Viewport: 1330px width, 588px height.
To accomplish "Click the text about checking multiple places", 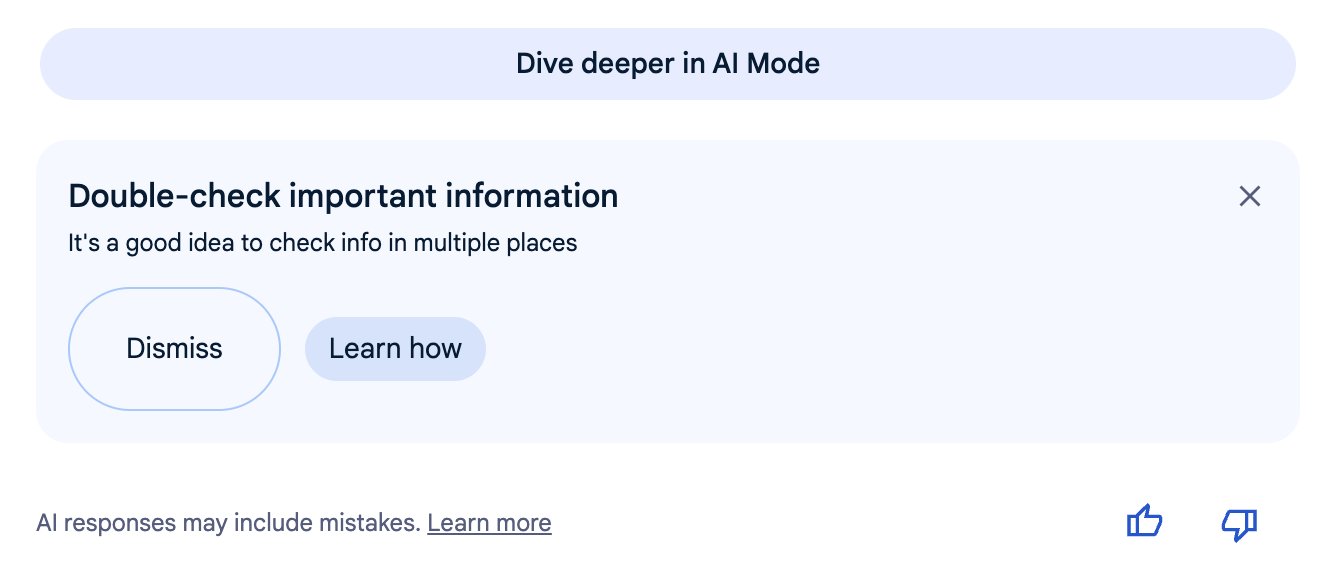I will (322, 242).
